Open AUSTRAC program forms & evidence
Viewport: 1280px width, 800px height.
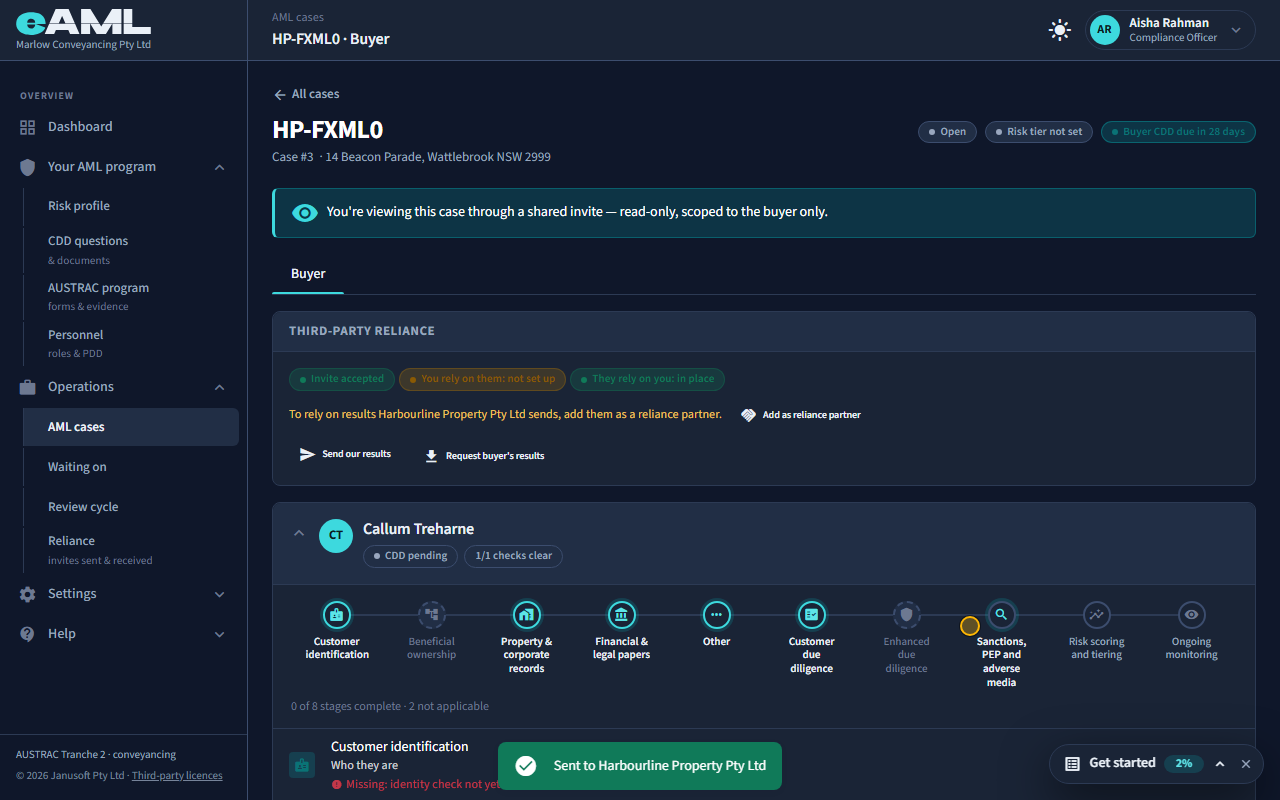[x=131, y=296]
